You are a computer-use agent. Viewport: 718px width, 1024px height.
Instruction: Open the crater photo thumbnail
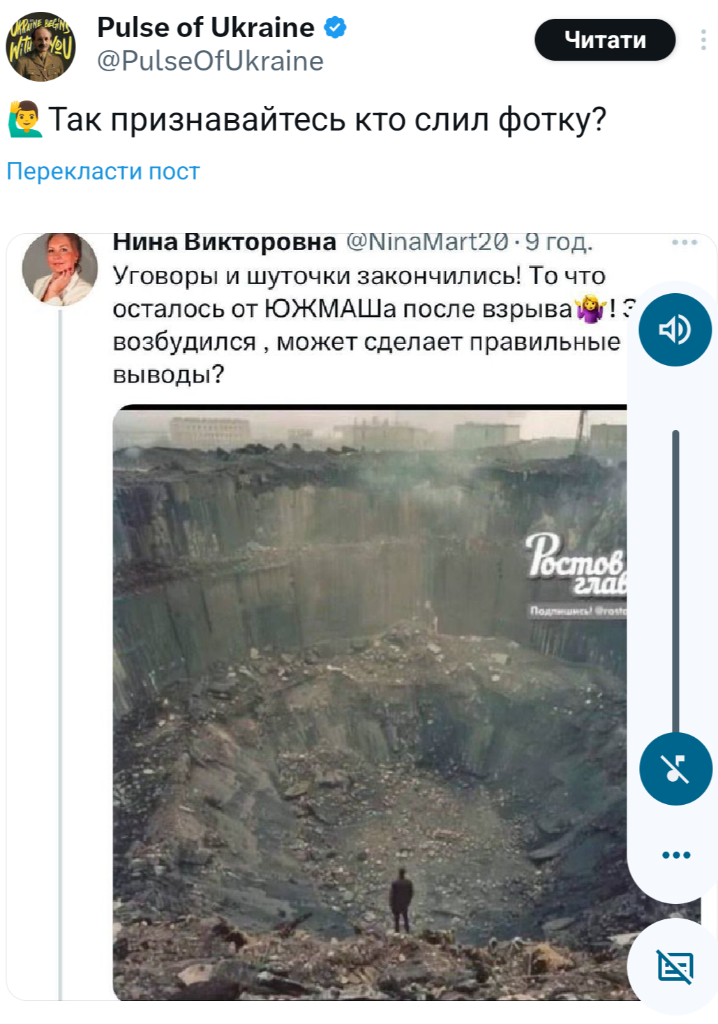[370, 702]
